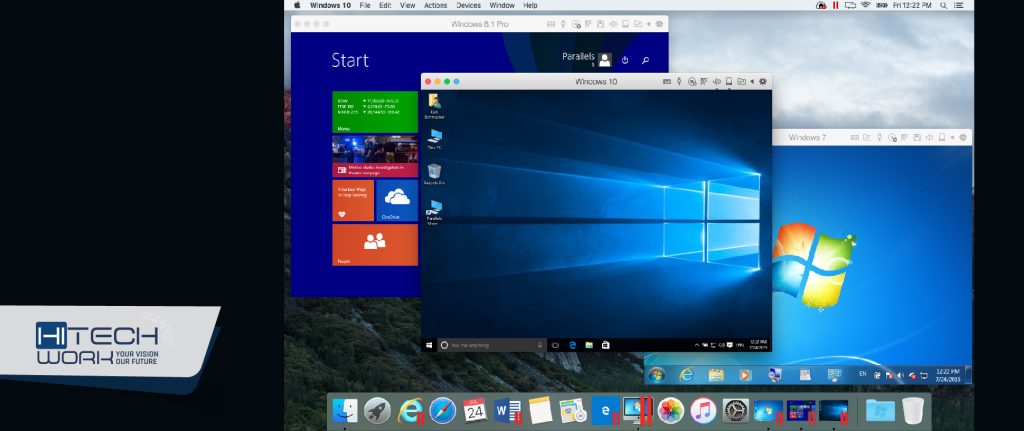
Task: Click Windows 10 Start button
Action: [429, 345]
